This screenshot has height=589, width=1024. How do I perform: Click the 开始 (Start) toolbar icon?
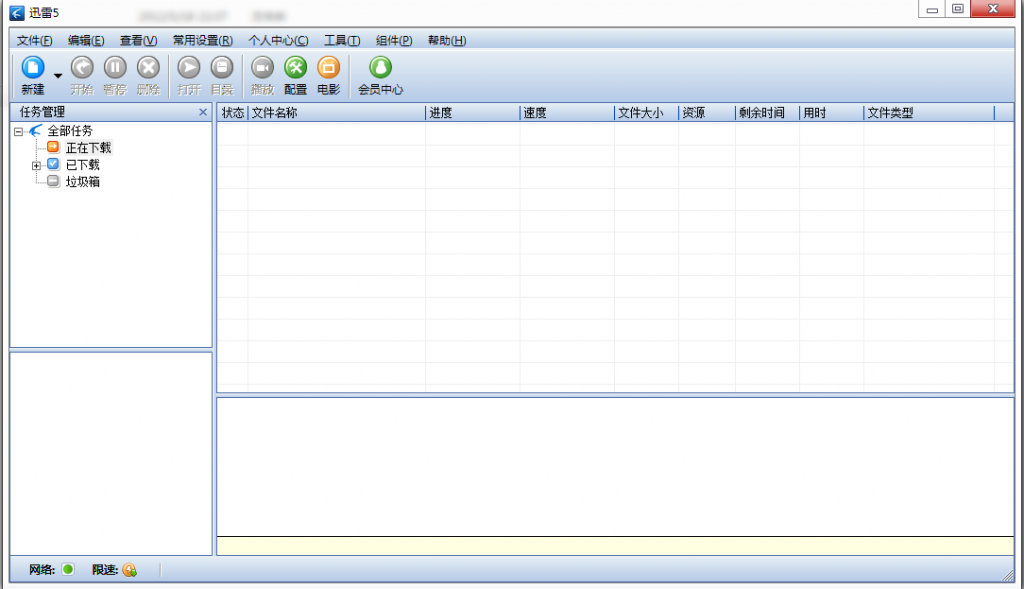(x=82, y=68)
